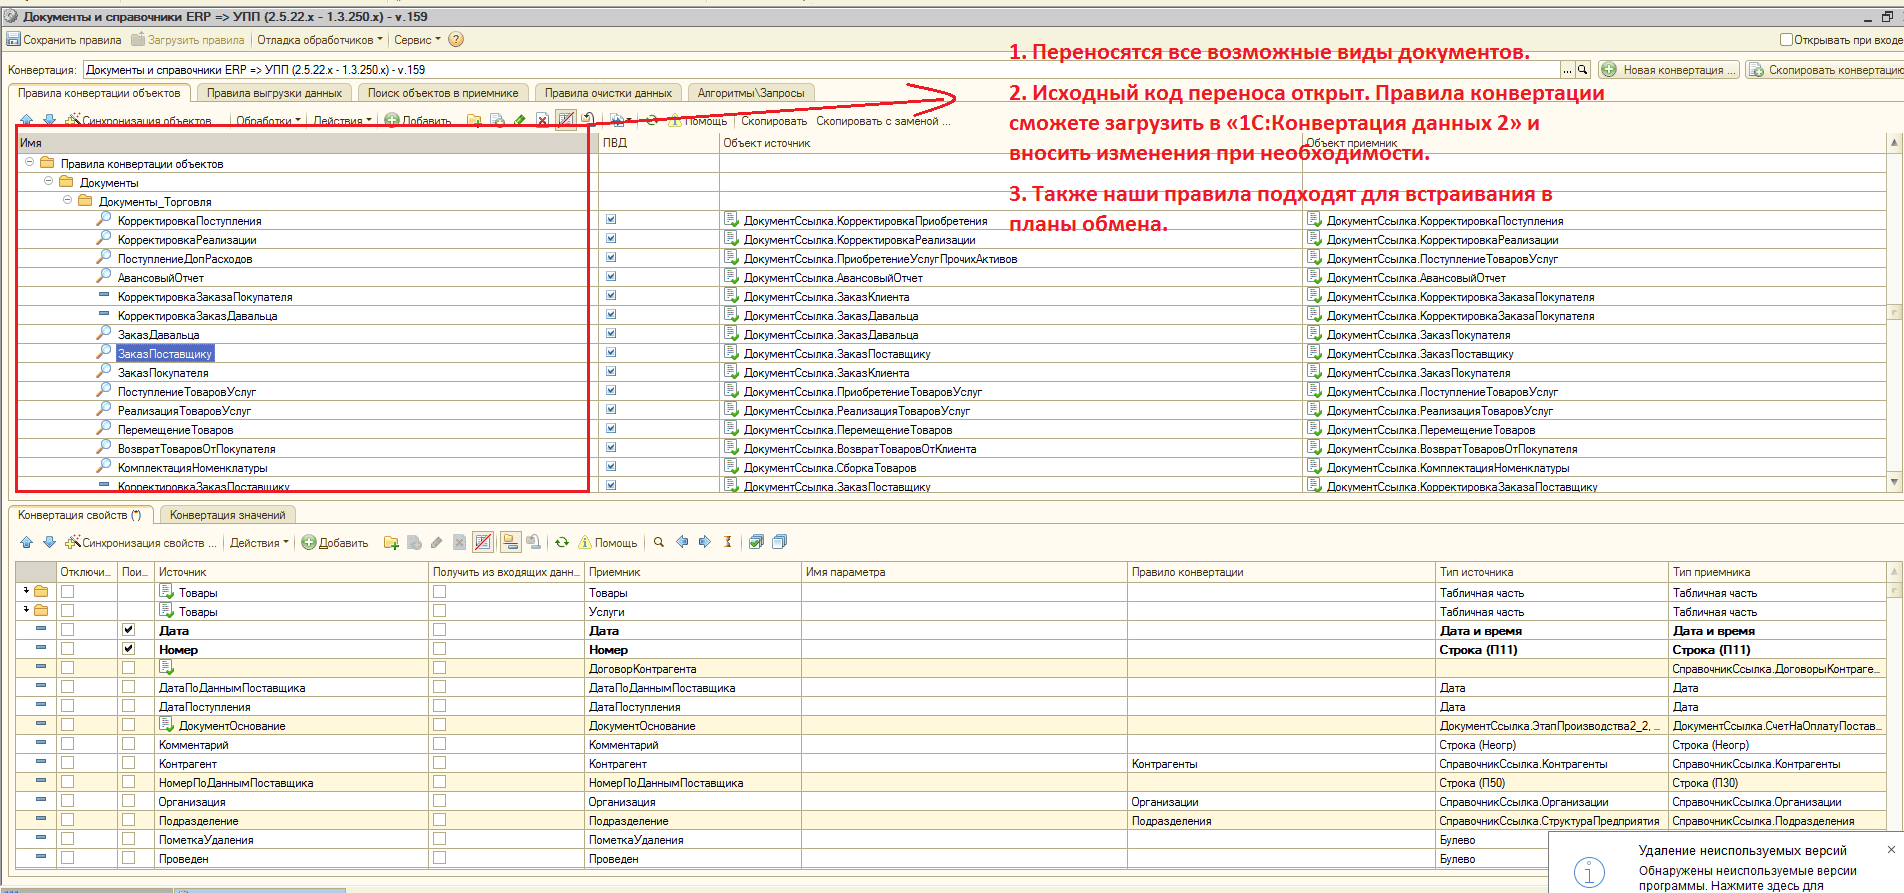Switch to Правила очистки данных tab
Viewport: 1904px width, 893px height.
[608, 93]
